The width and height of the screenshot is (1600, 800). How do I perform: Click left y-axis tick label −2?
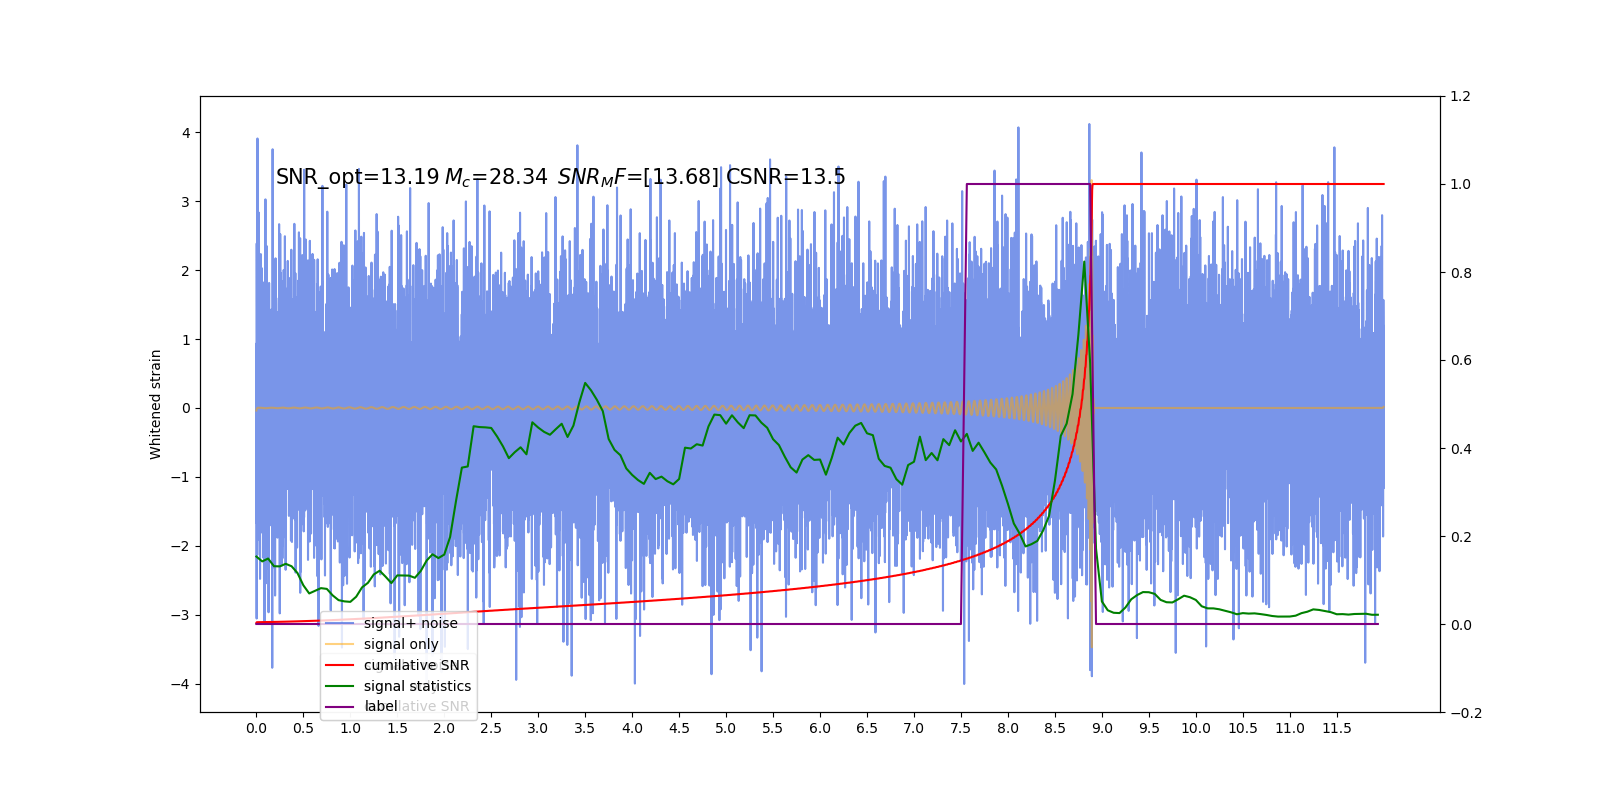[180, 546]
